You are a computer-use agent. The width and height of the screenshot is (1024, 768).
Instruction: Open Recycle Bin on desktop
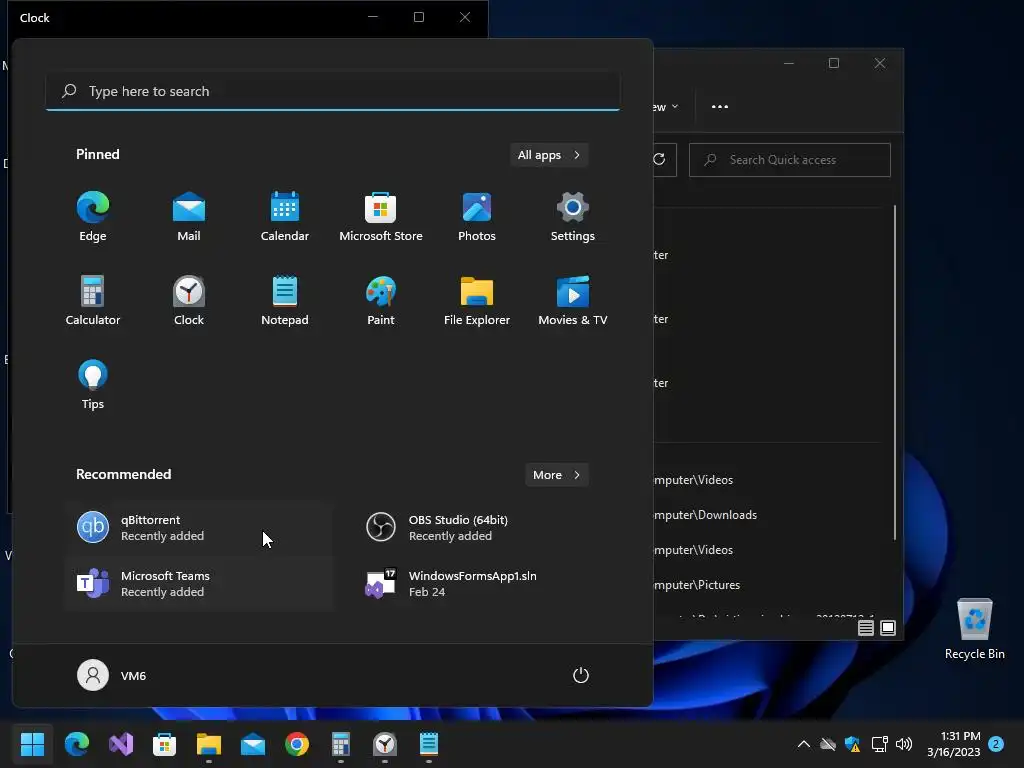974,629
